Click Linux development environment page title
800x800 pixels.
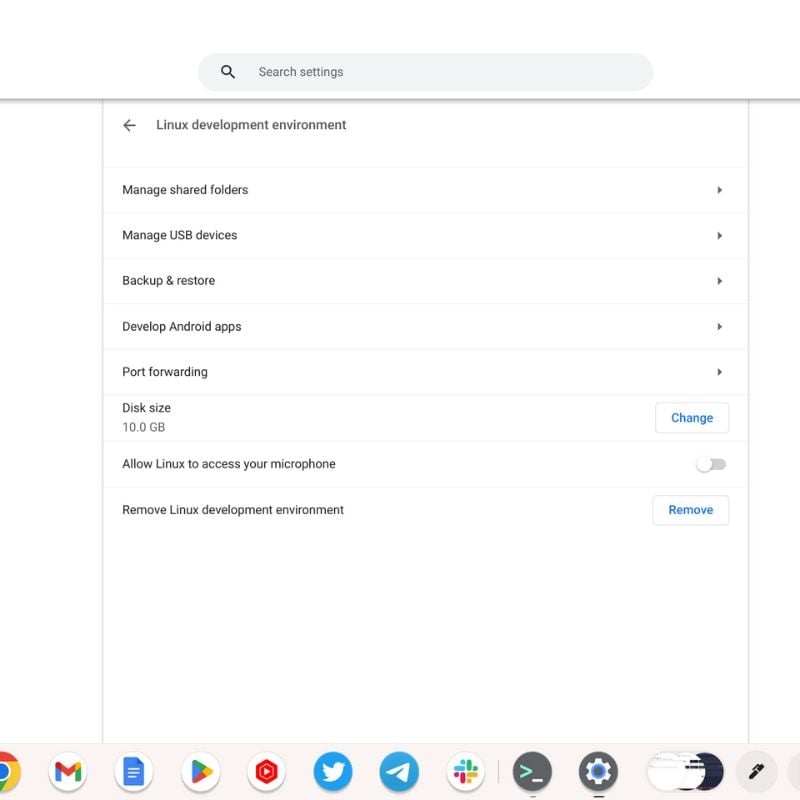(x=251, y=125)
